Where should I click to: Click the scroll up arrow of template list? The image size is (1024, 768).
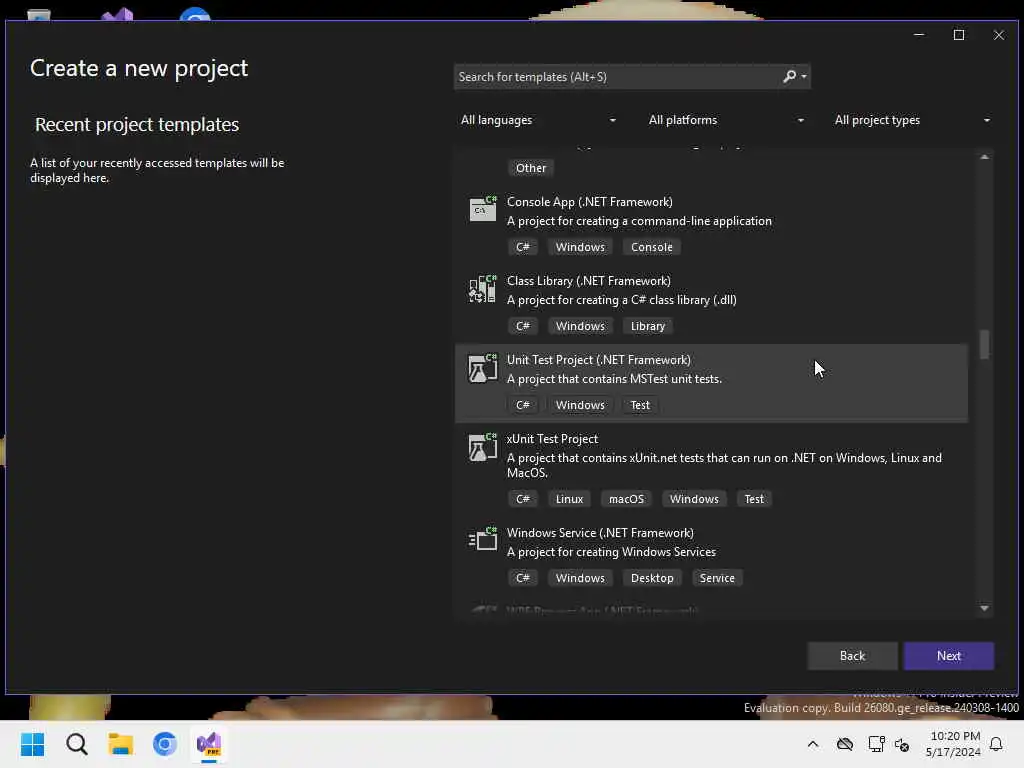(984, 157)
